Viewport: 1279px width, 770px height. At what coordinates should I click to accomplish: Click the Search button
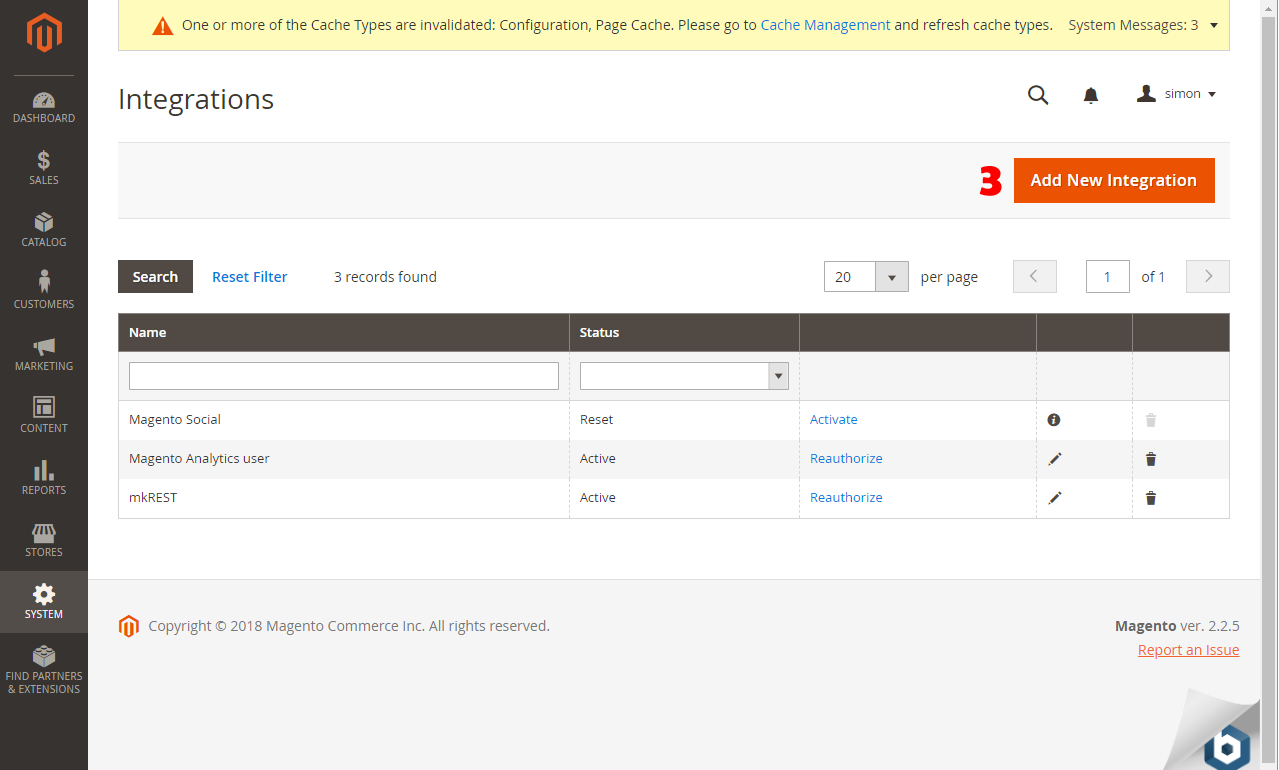point(155,277)
